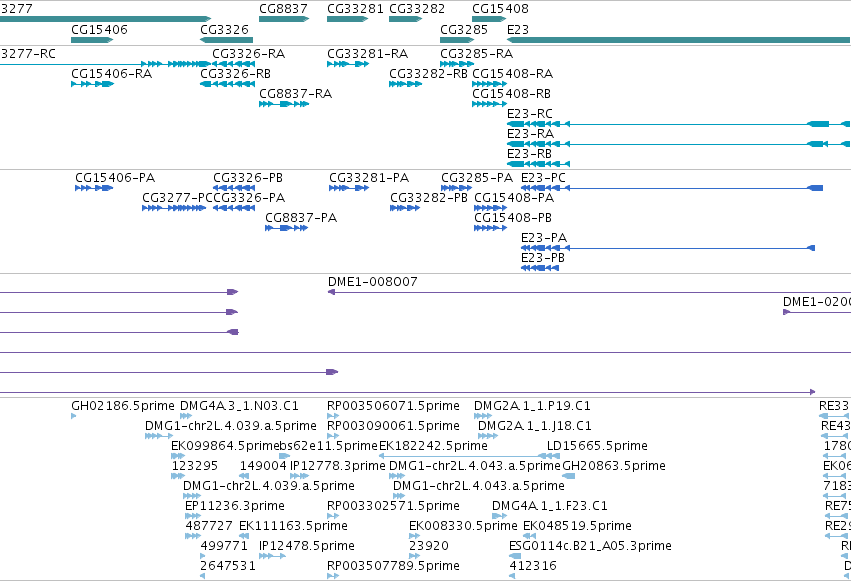This screenshot has width=851, height=581.
Task: Select EST IP12478.5prime
Action: (307, 546)
